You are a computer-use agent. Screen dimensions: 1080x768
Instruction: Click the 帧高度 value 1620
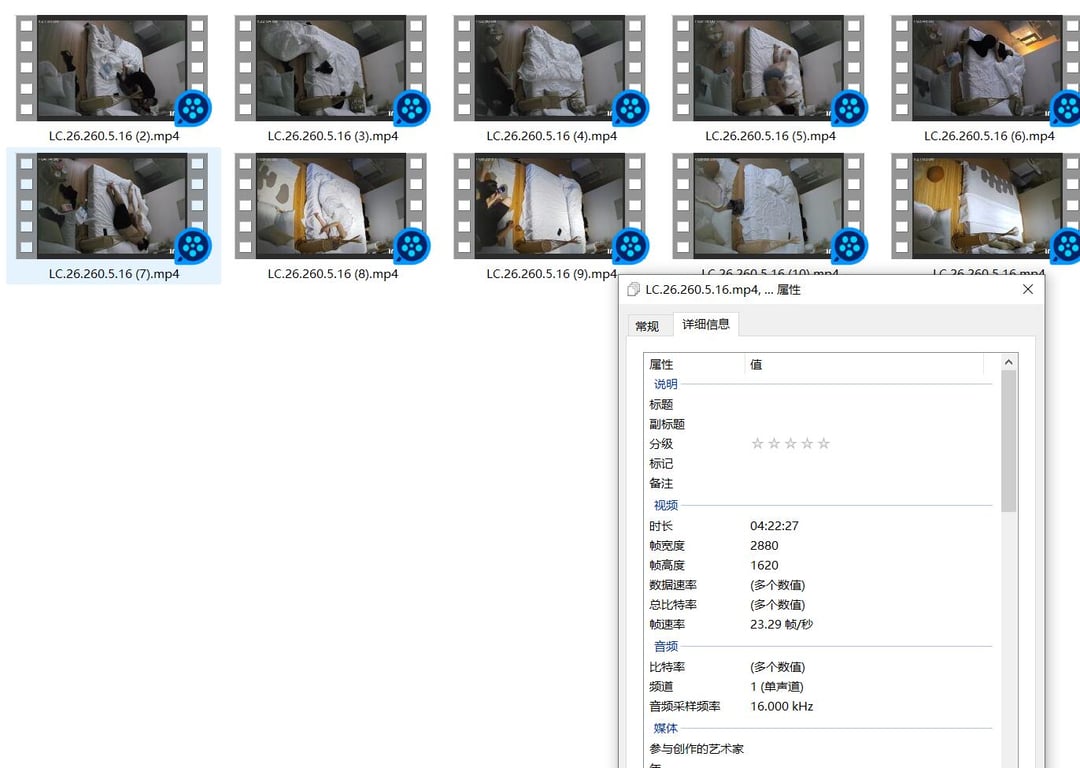(x=764, y=565)
